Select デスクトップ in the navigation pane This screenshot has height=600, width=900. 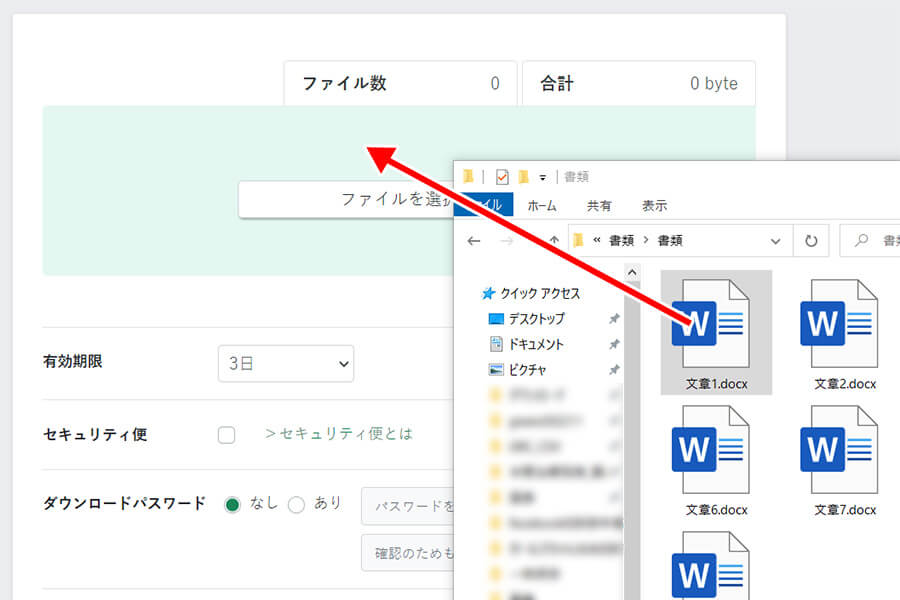tap(537, 319)
